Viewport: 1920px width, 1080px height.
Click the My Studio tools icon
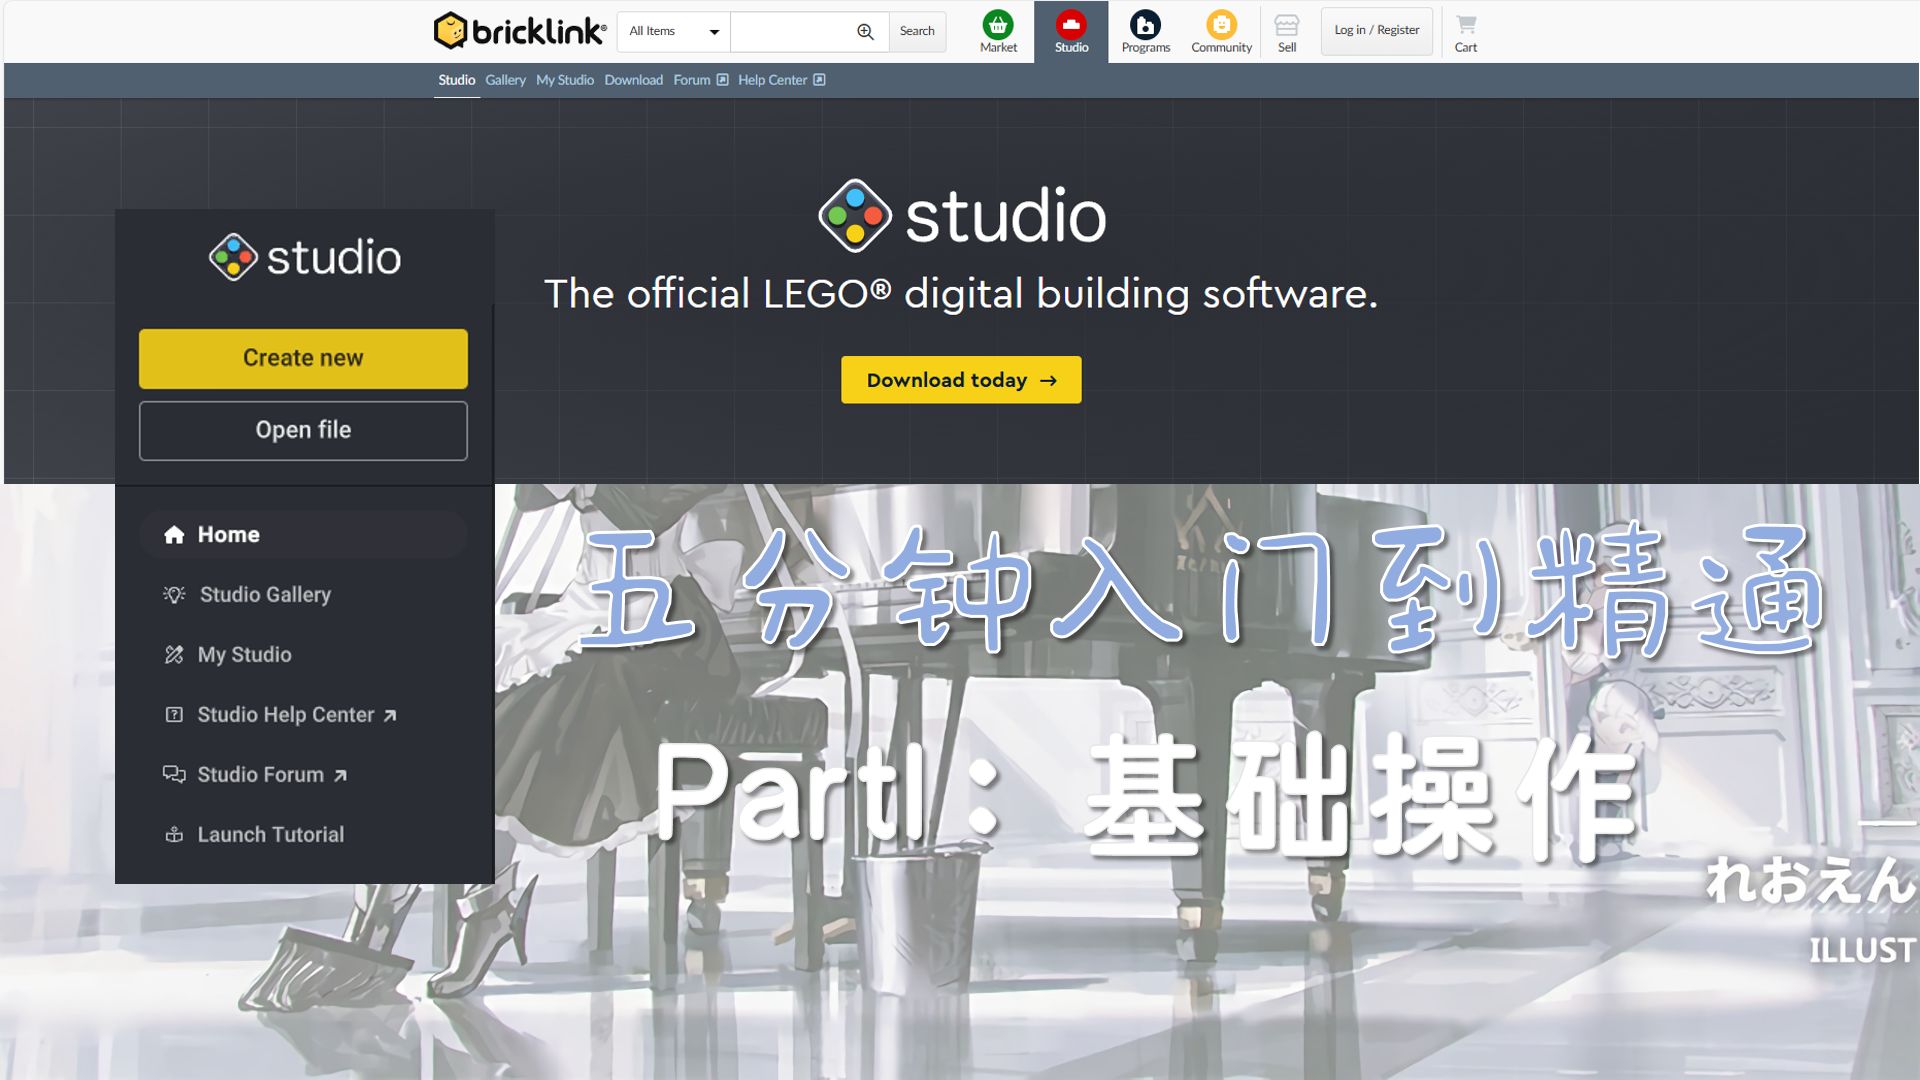tap(174, 654)
